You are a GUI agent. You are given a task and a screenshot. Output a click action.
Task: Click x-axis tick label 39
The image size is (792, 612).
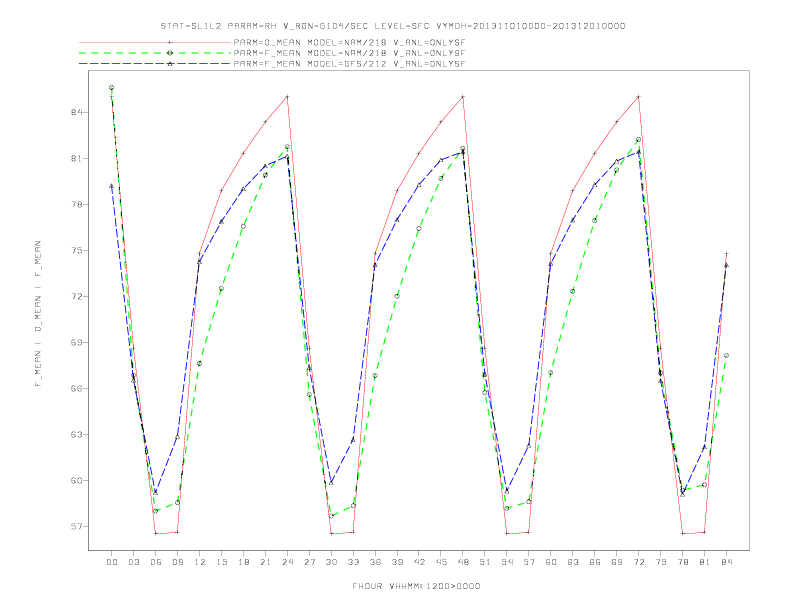coord(397,562)
